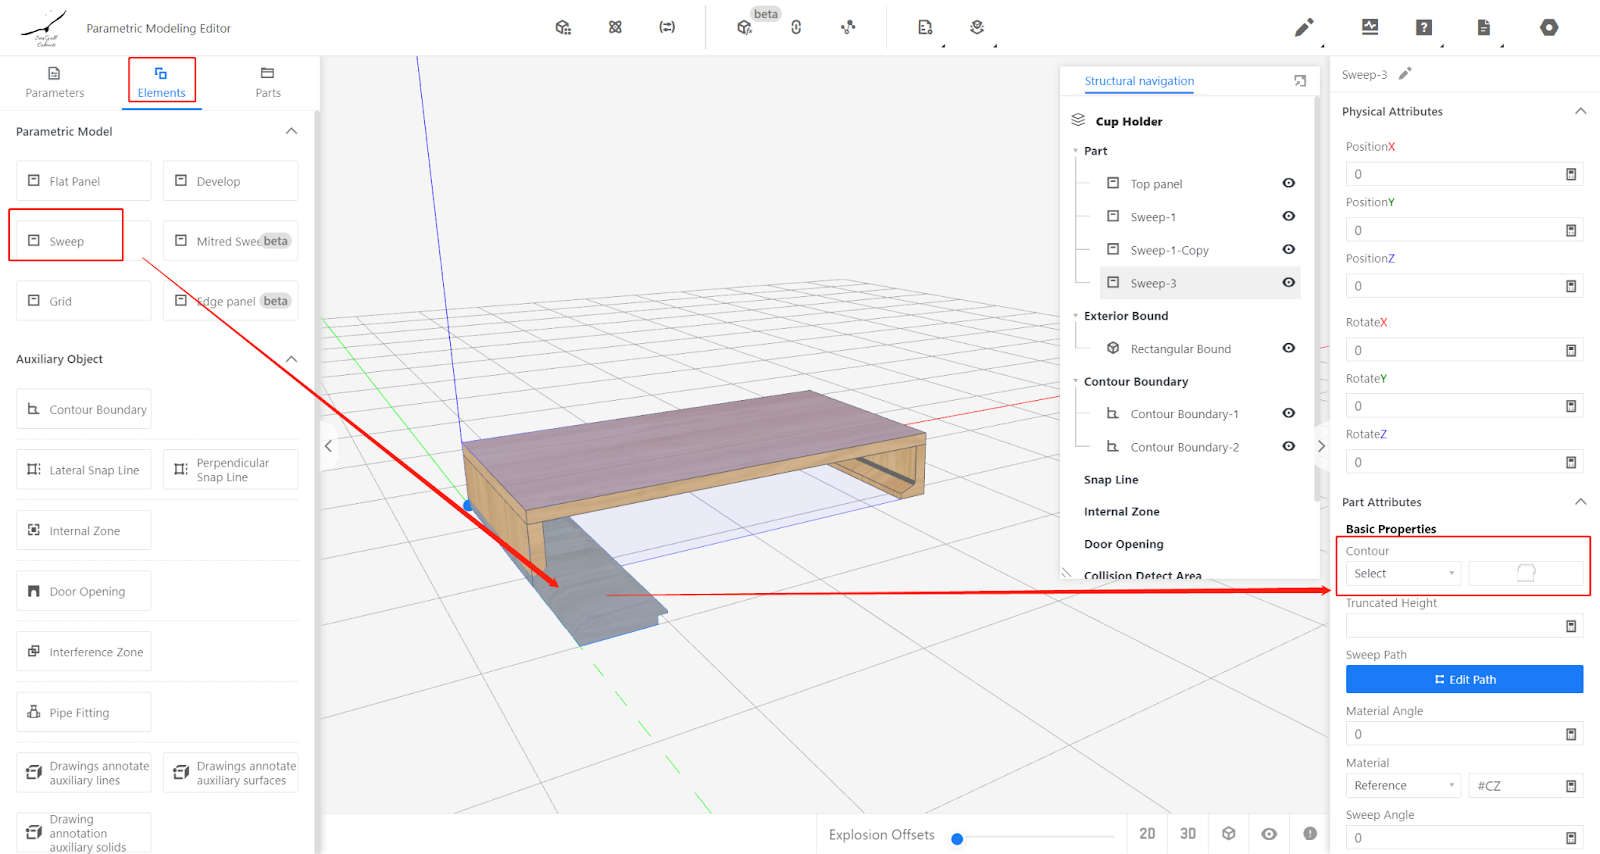Toggle visibility of Sweep-1-Copy
The image size is (1600, 854).
pyautogui.click(x=1289, y=250)
